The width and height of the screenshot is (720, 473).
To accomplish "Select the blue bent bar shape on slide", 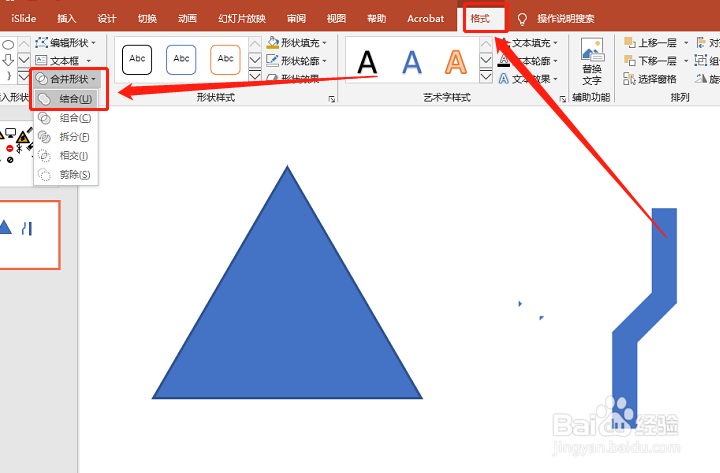I will (644, 318).
